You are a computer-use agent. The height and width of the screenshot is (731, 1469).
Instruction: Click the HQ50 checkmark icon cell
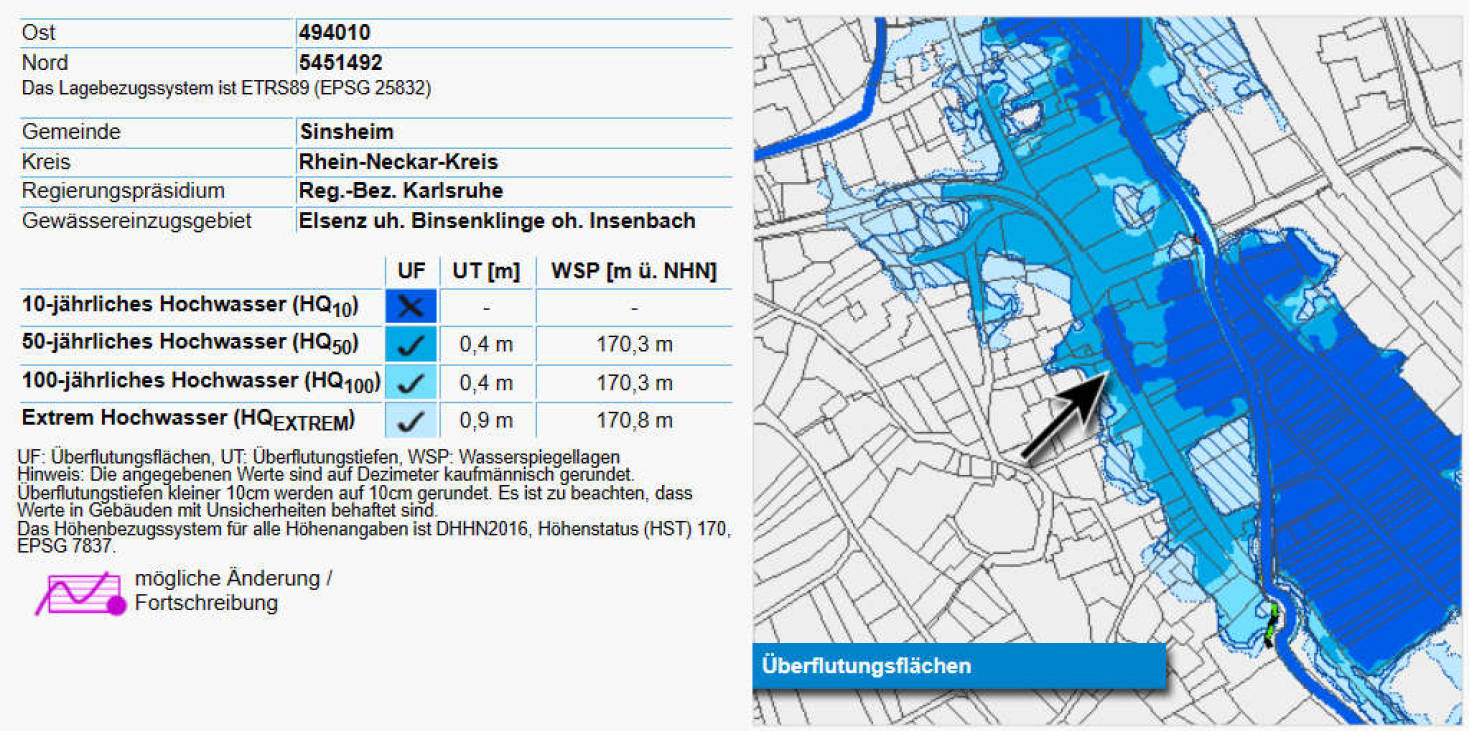coord(411,345)
